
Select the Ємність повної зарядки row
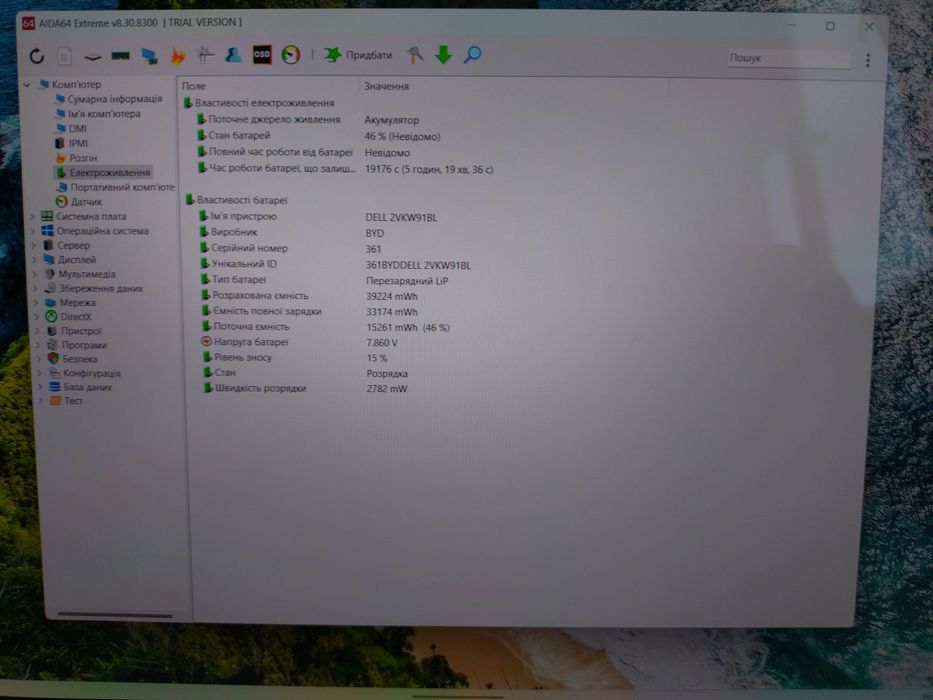tap(309, 311)
